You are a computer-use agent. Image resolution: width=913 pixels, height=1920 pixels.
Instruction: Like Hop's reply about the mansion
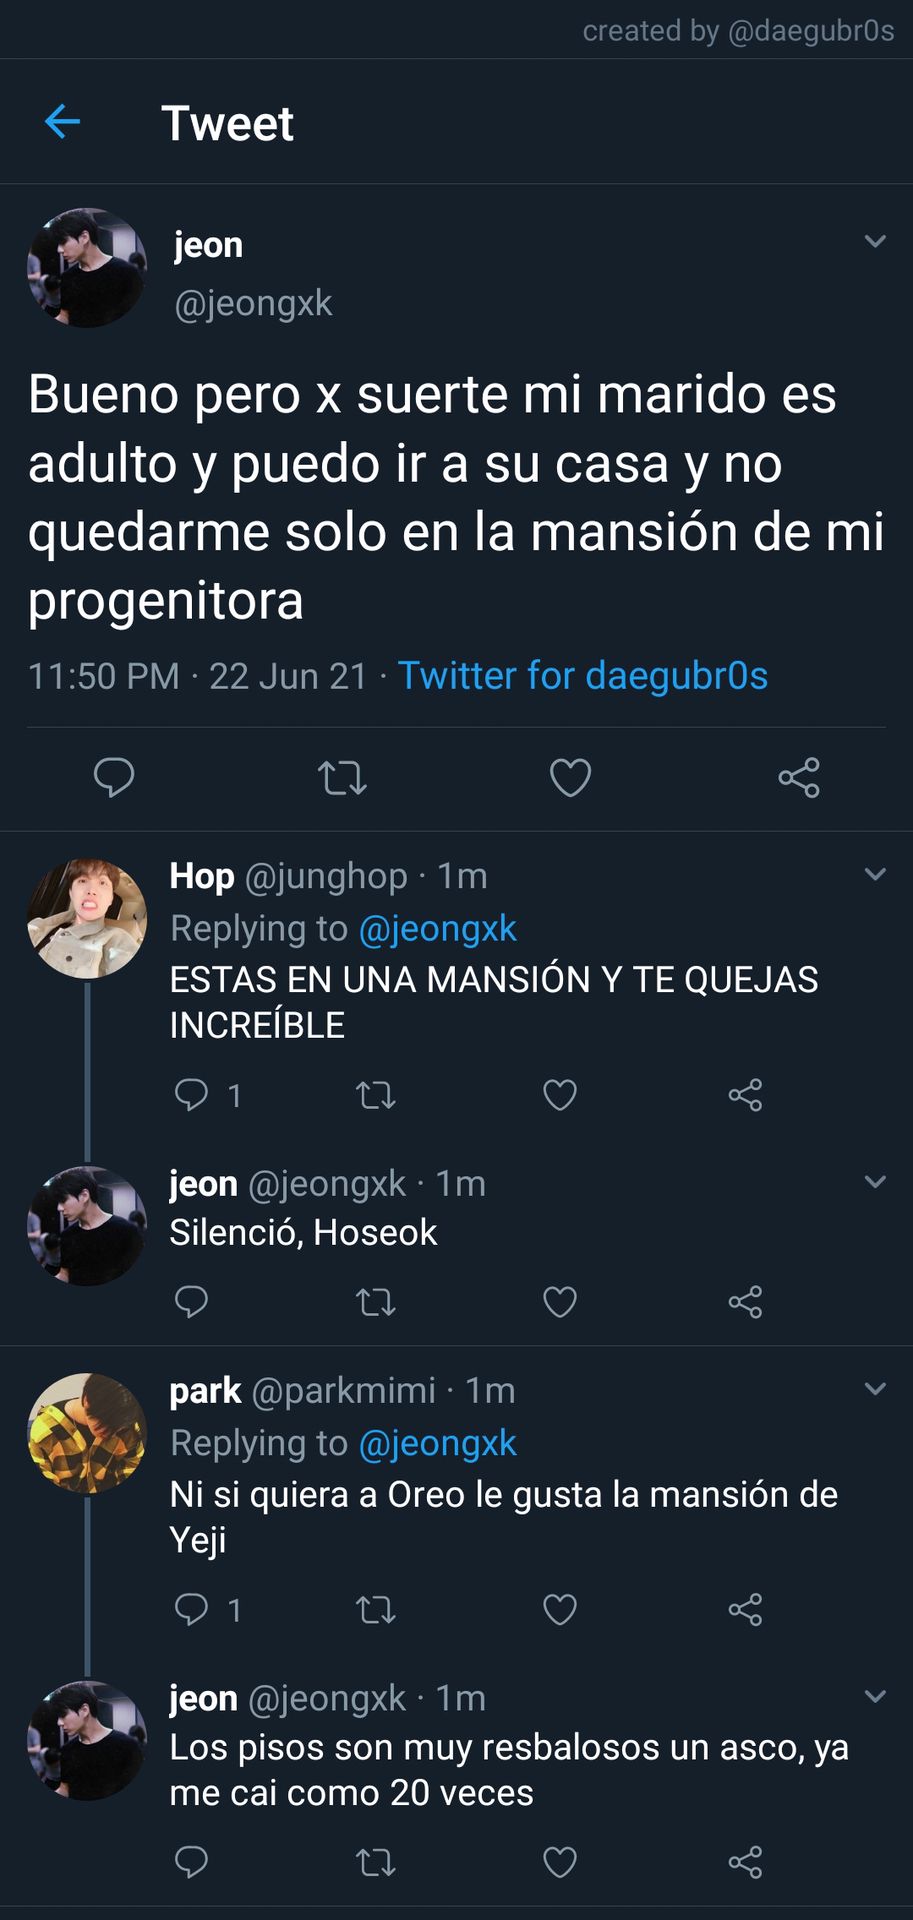click(560, 1095)
